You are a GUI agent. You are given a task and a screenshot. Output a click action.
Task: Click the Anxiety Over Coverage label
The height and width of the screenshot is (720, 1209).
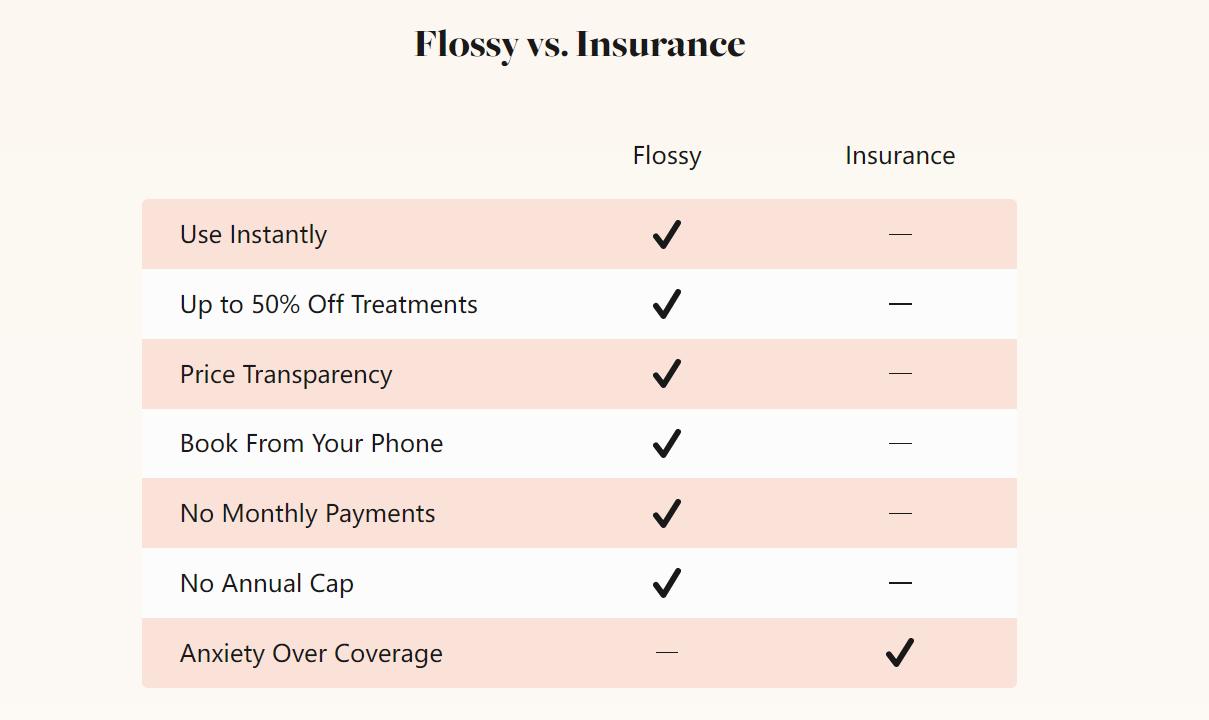point(311,653)
